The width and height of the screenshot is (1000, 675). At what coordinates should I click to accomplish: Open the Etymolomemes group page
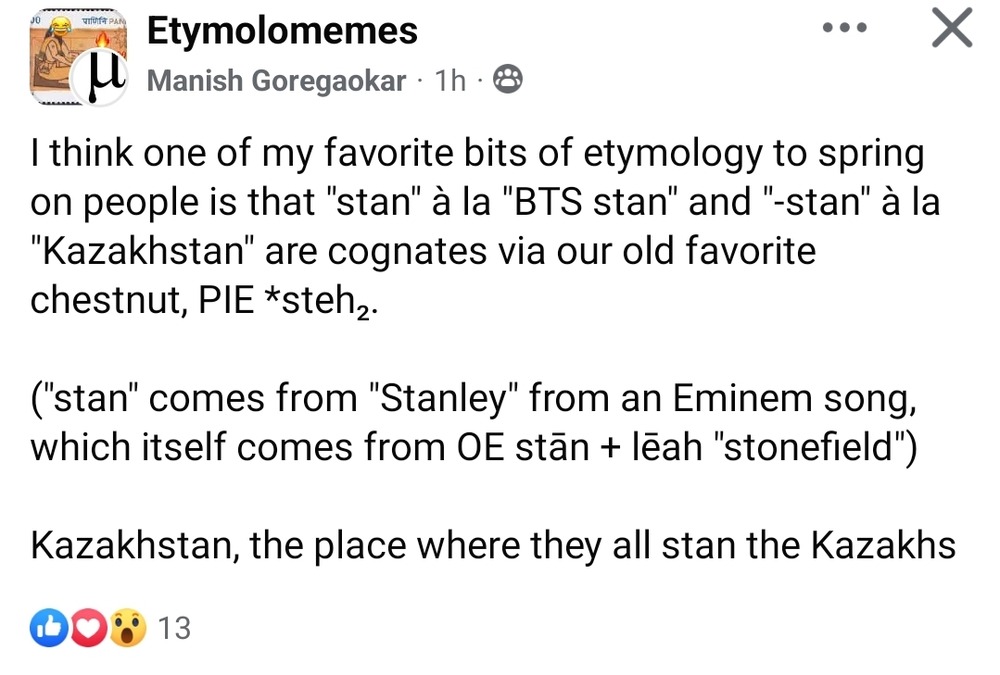click(x=282, y=30)
